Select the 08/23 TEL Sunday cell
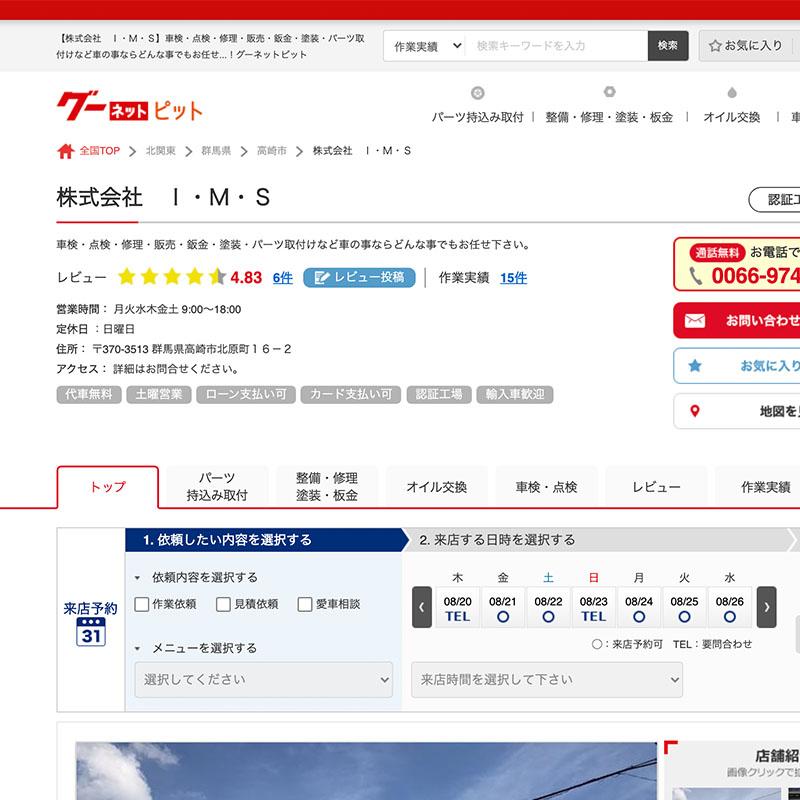The image size is (800, 800). (x=594, y=608)
